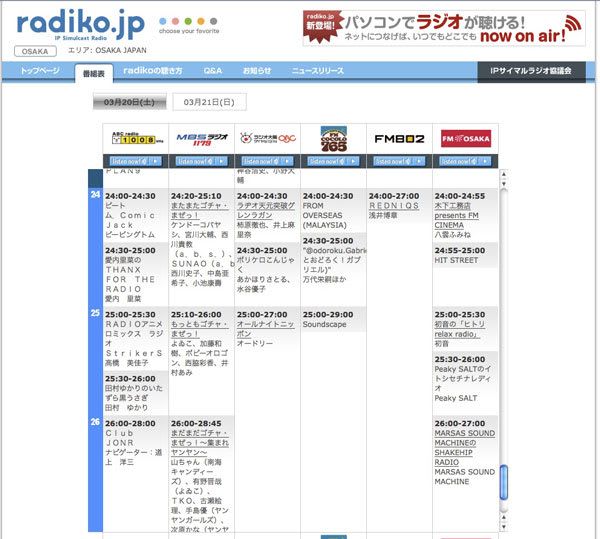Click the now on air banner
The width and height of the screenshot is (600, 539).
click(444, 28)
